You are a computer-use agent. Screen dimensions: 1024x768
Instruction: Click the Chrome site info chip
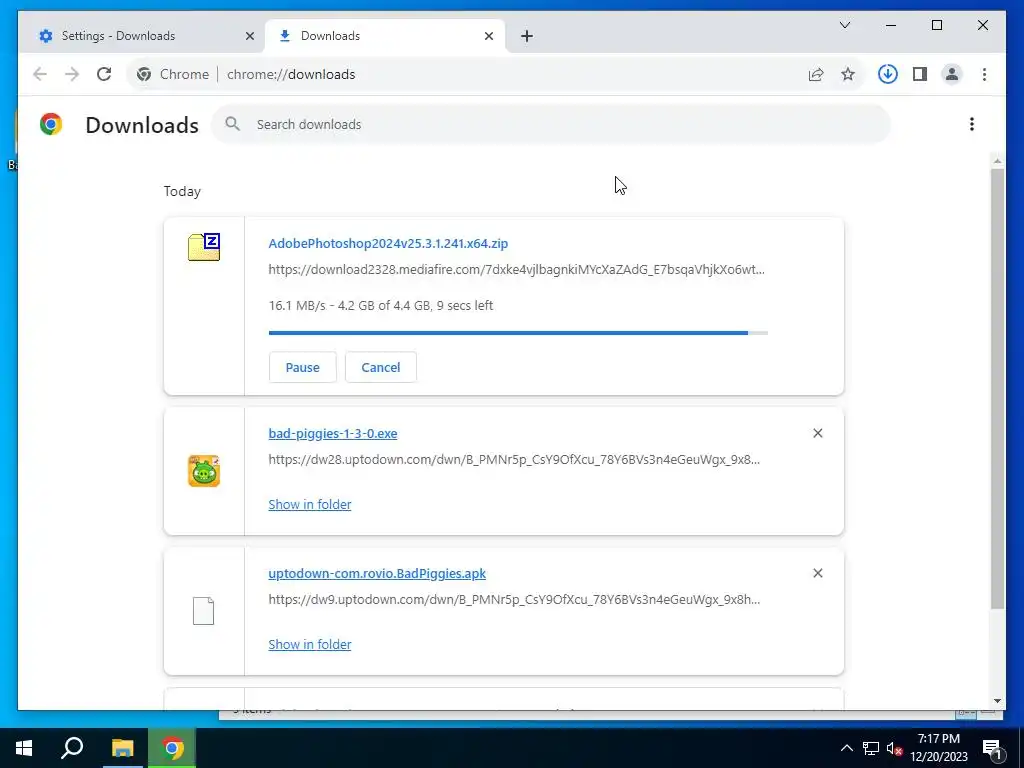tap(173, 74)
